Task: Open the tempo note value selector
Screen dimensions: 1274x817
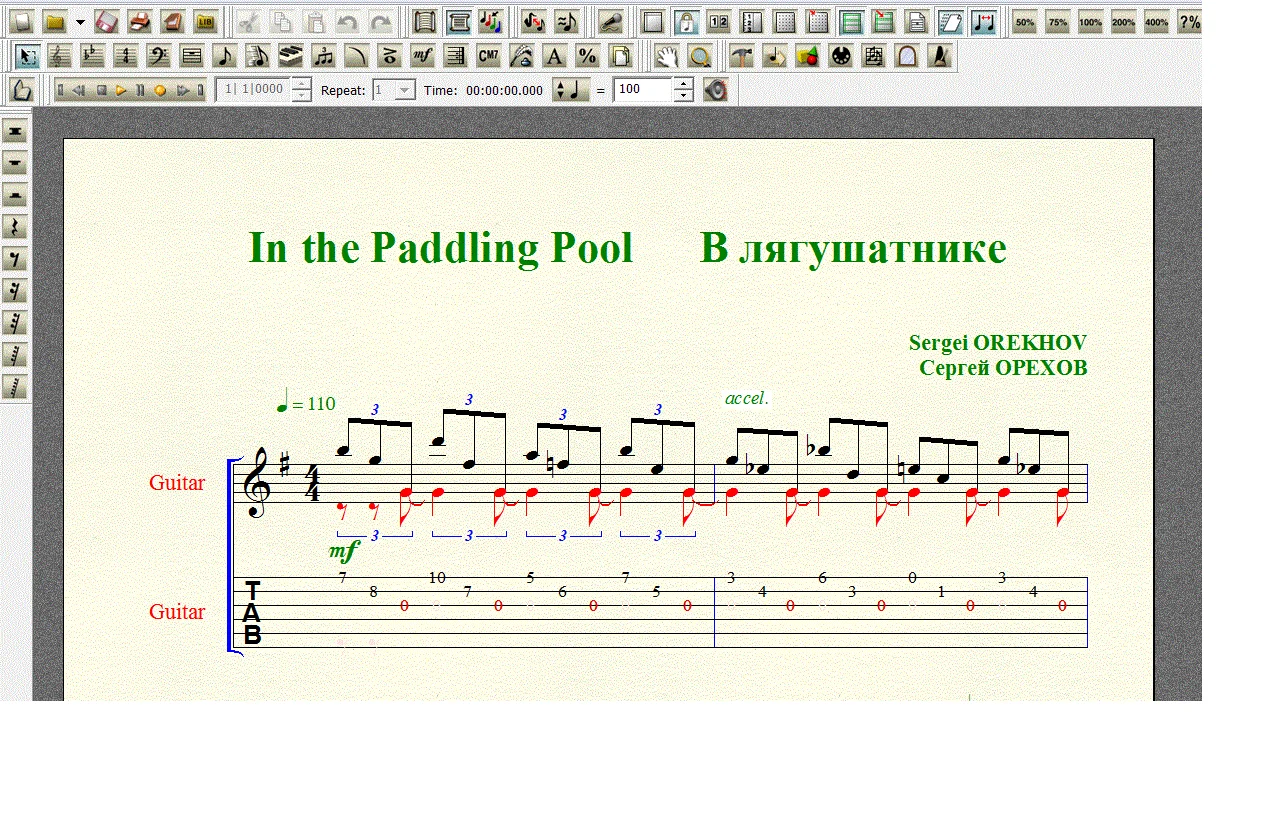Action: click(572, 90)
